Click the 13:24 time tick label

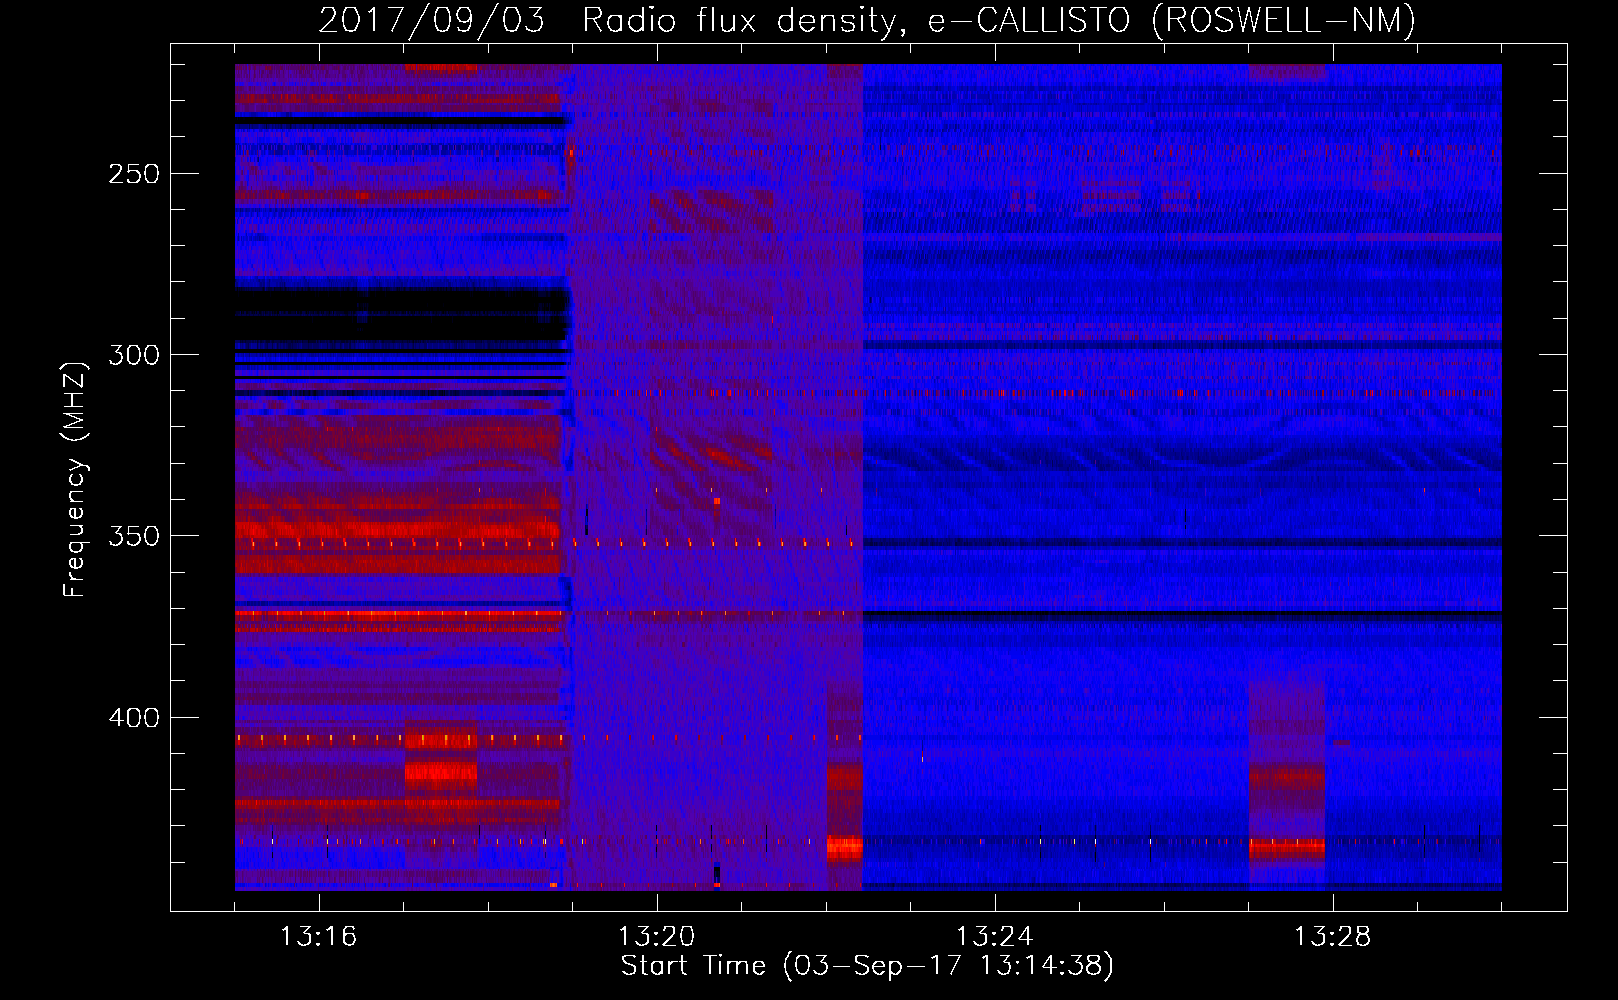tap(995, 937)
